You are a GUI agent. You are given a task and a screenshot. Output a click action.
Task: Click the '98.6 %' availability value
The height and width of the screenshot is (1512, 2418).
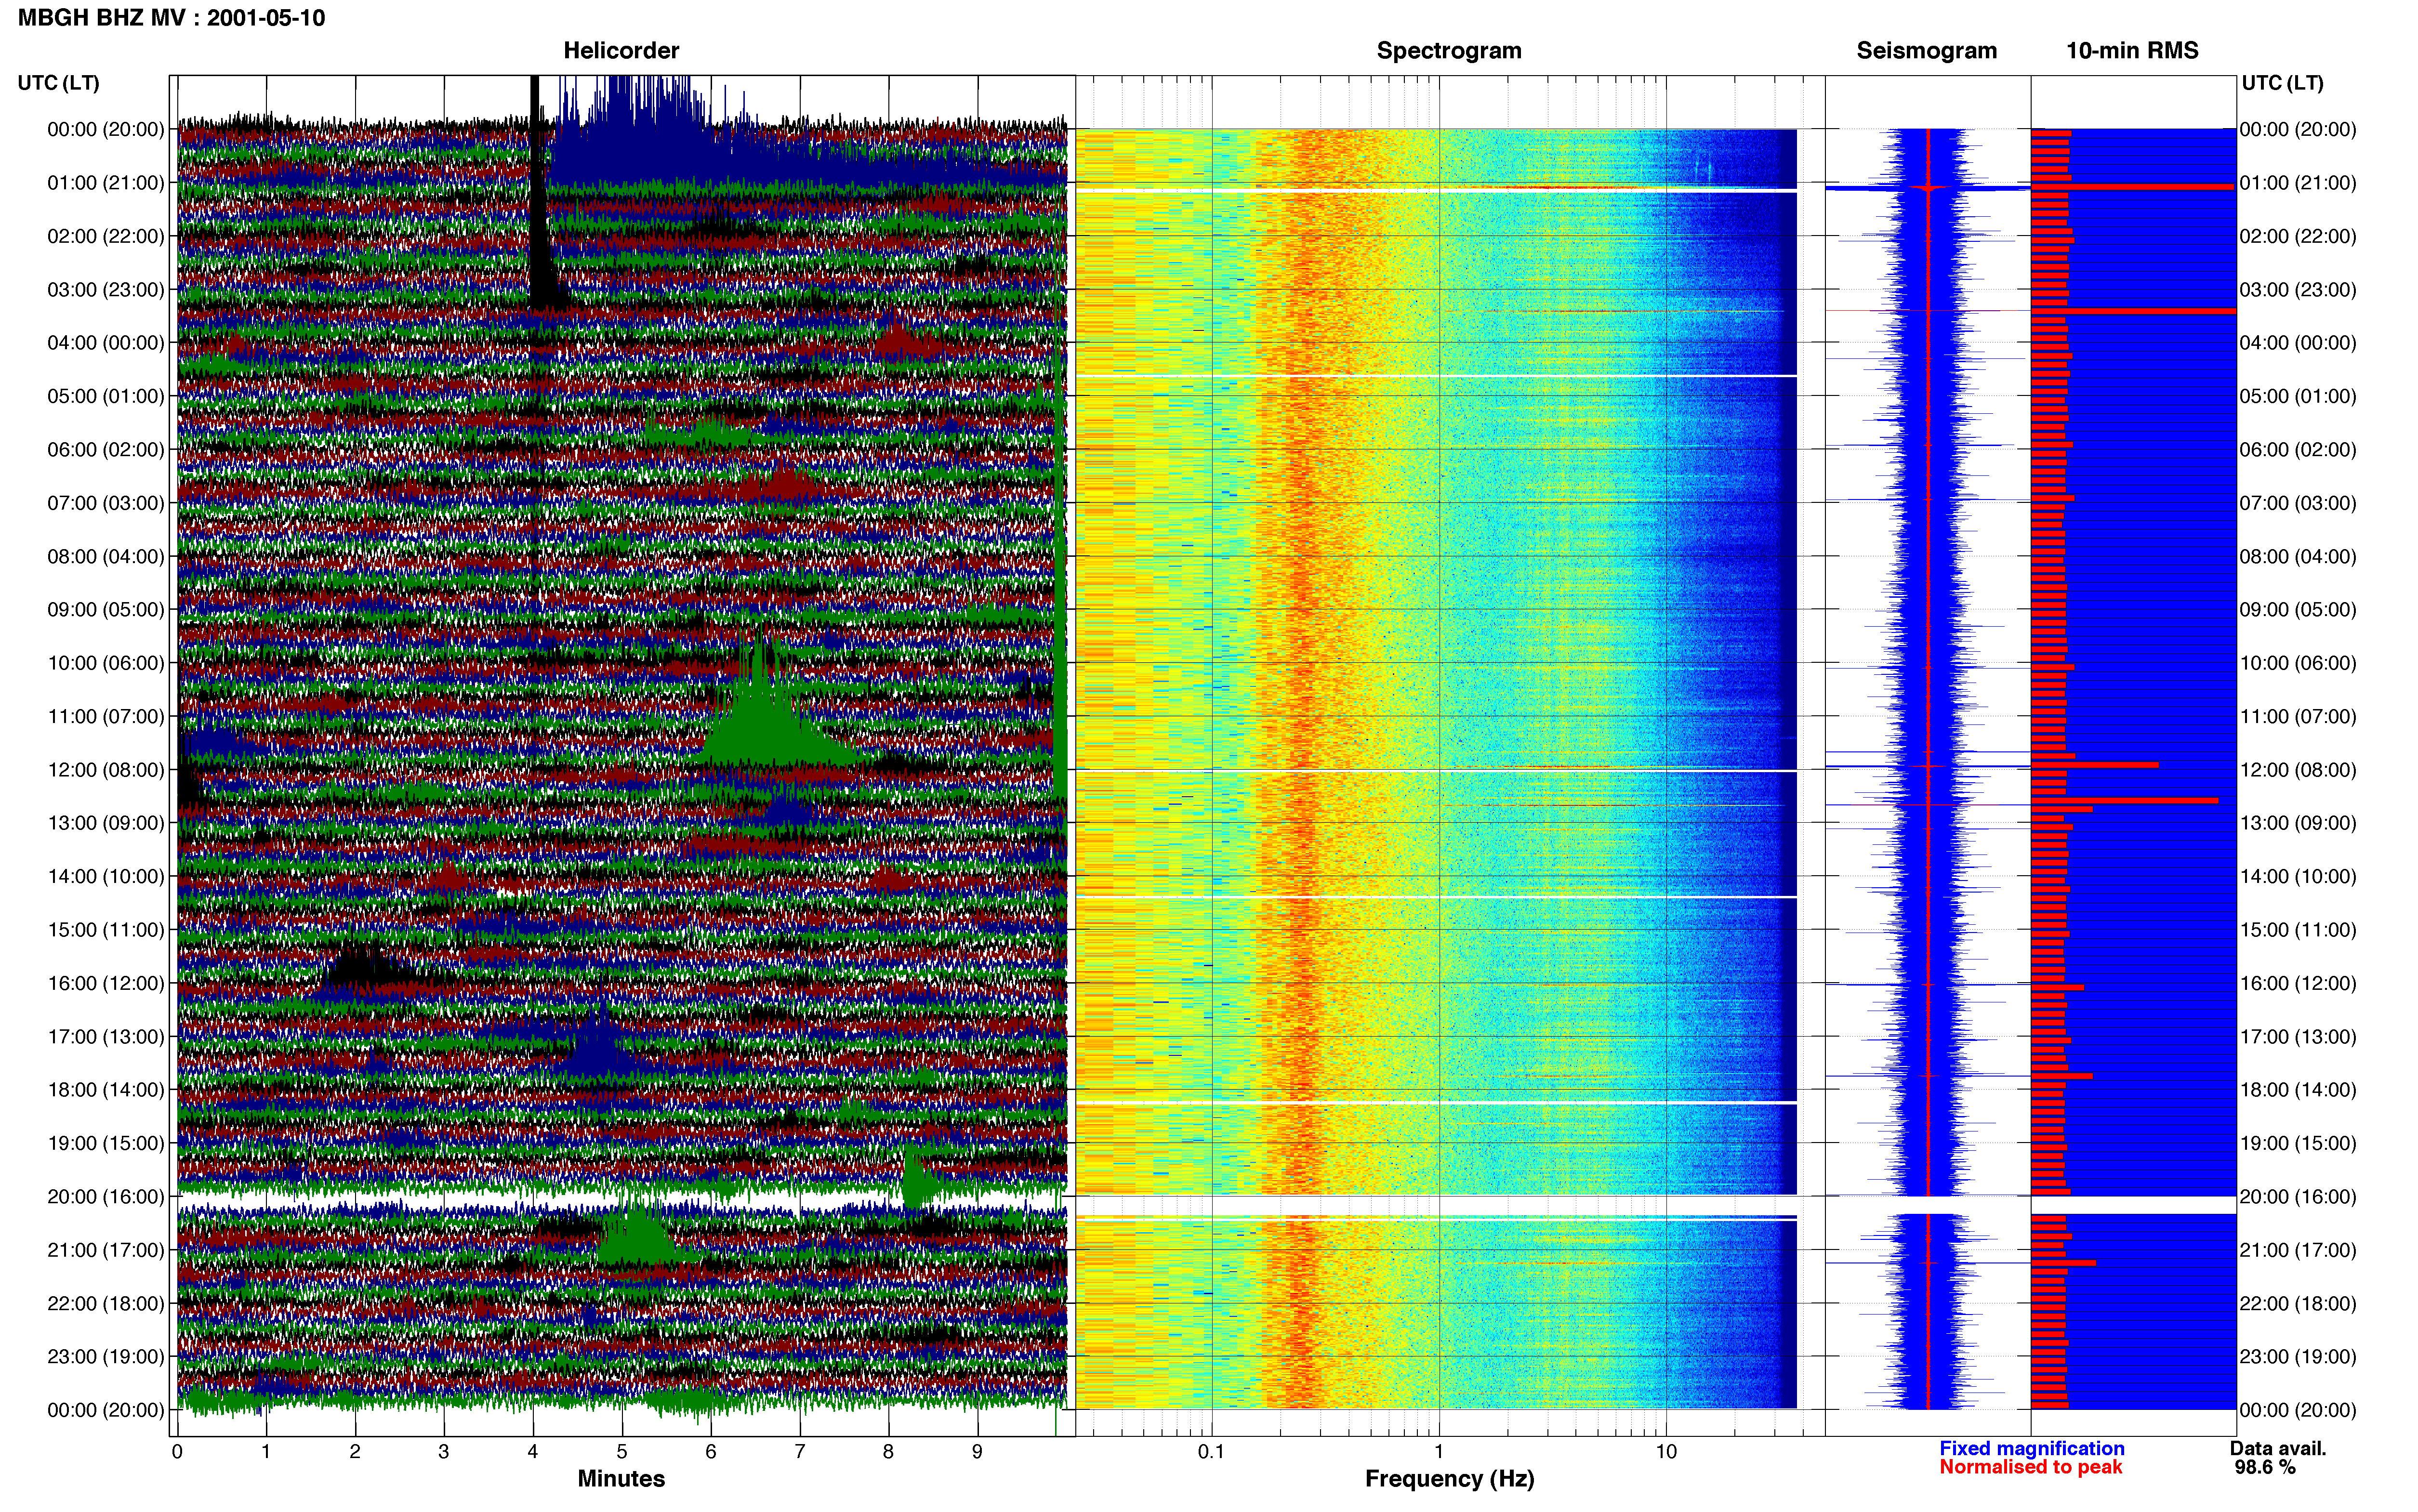[x=2265, y=1467]
